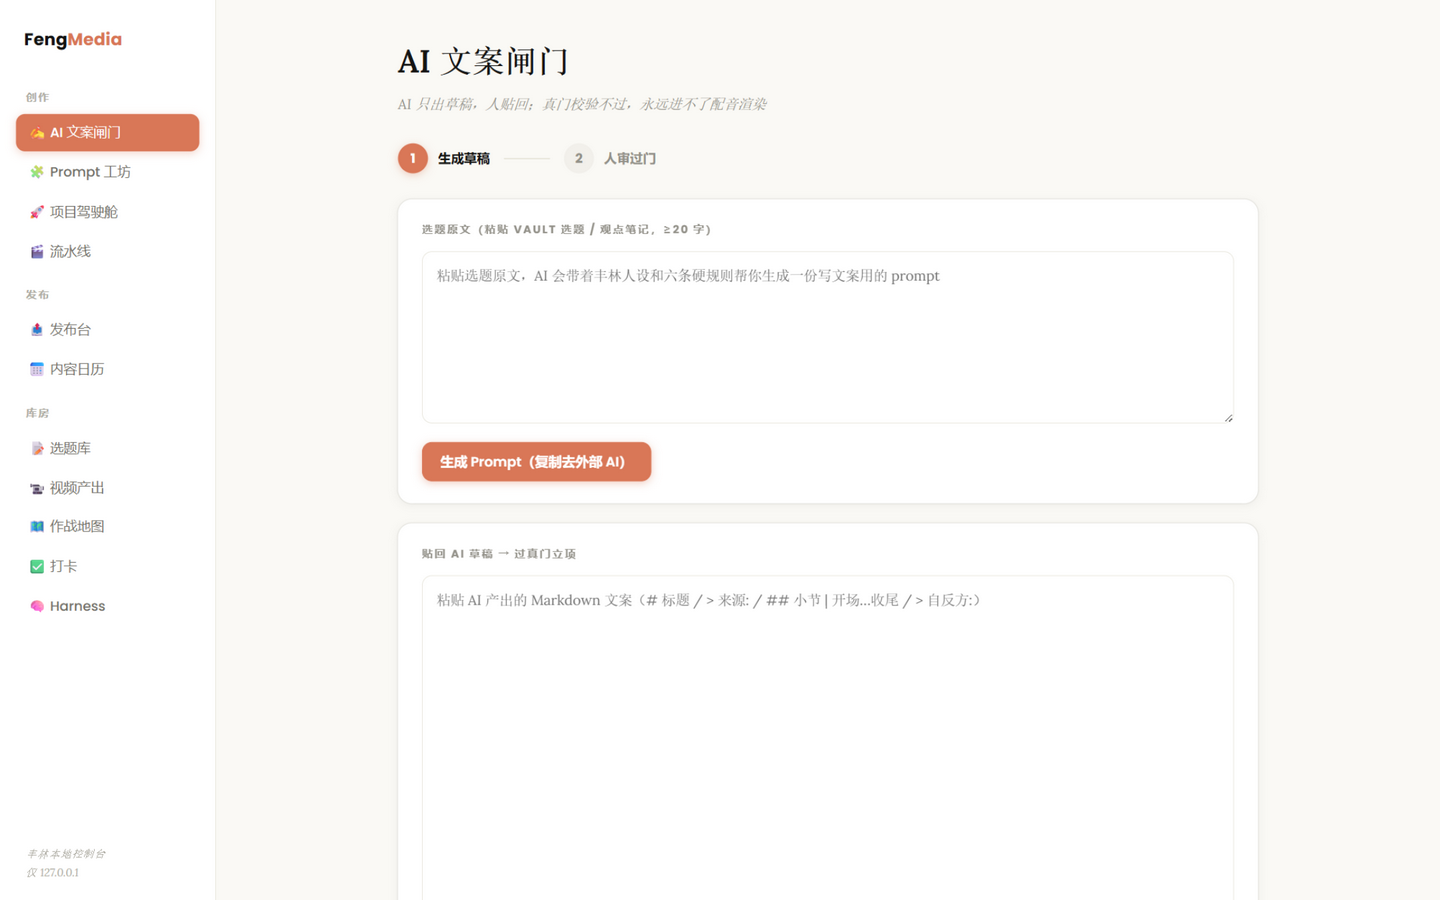Open Prompt 工坊 in the sidebar
This screenshot has height=900, width=1440.
click(x=107, y=172)
